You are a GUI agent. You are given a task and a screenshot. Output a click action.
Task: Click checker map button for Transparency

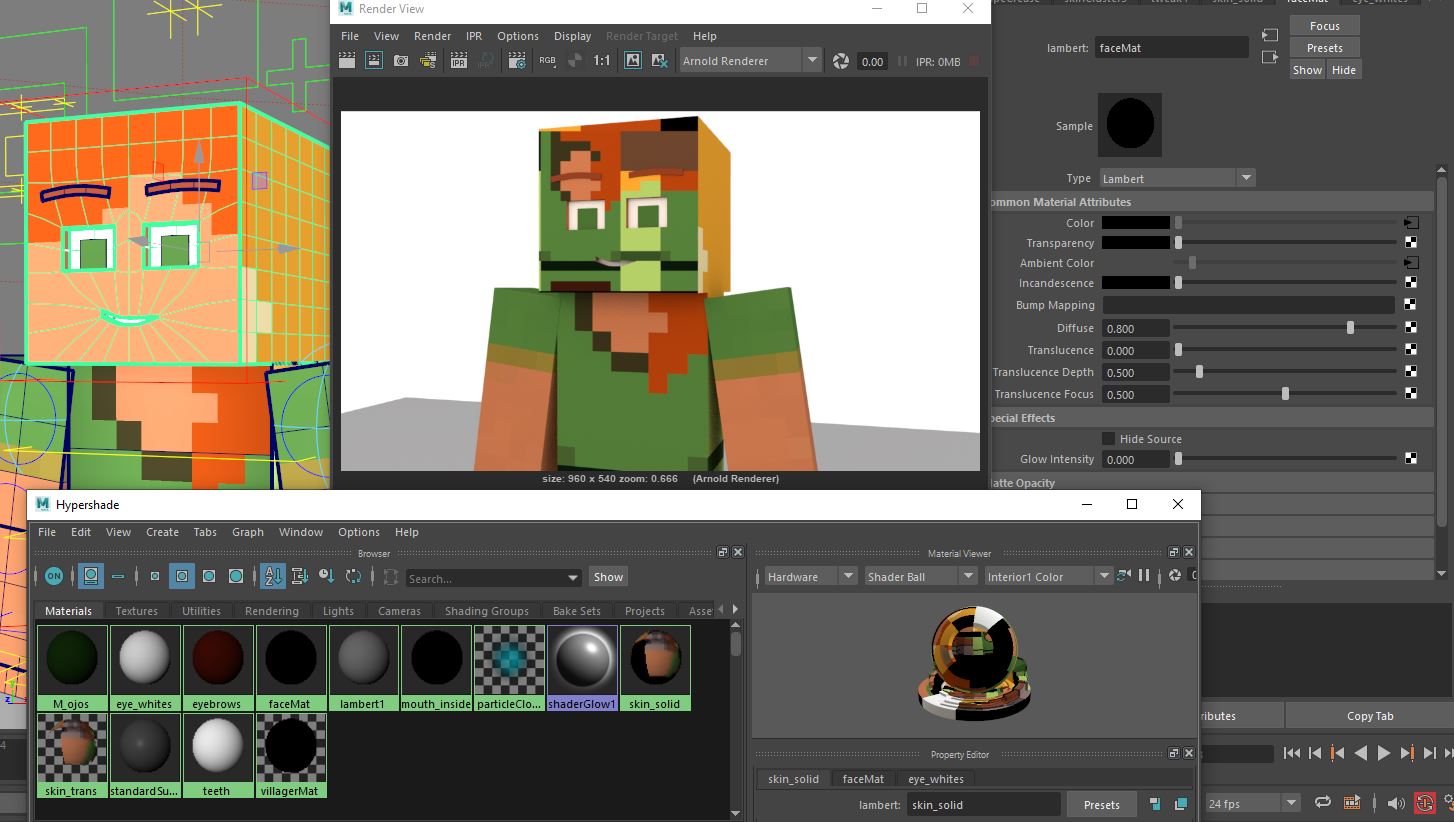click(x=1411, y=243)
